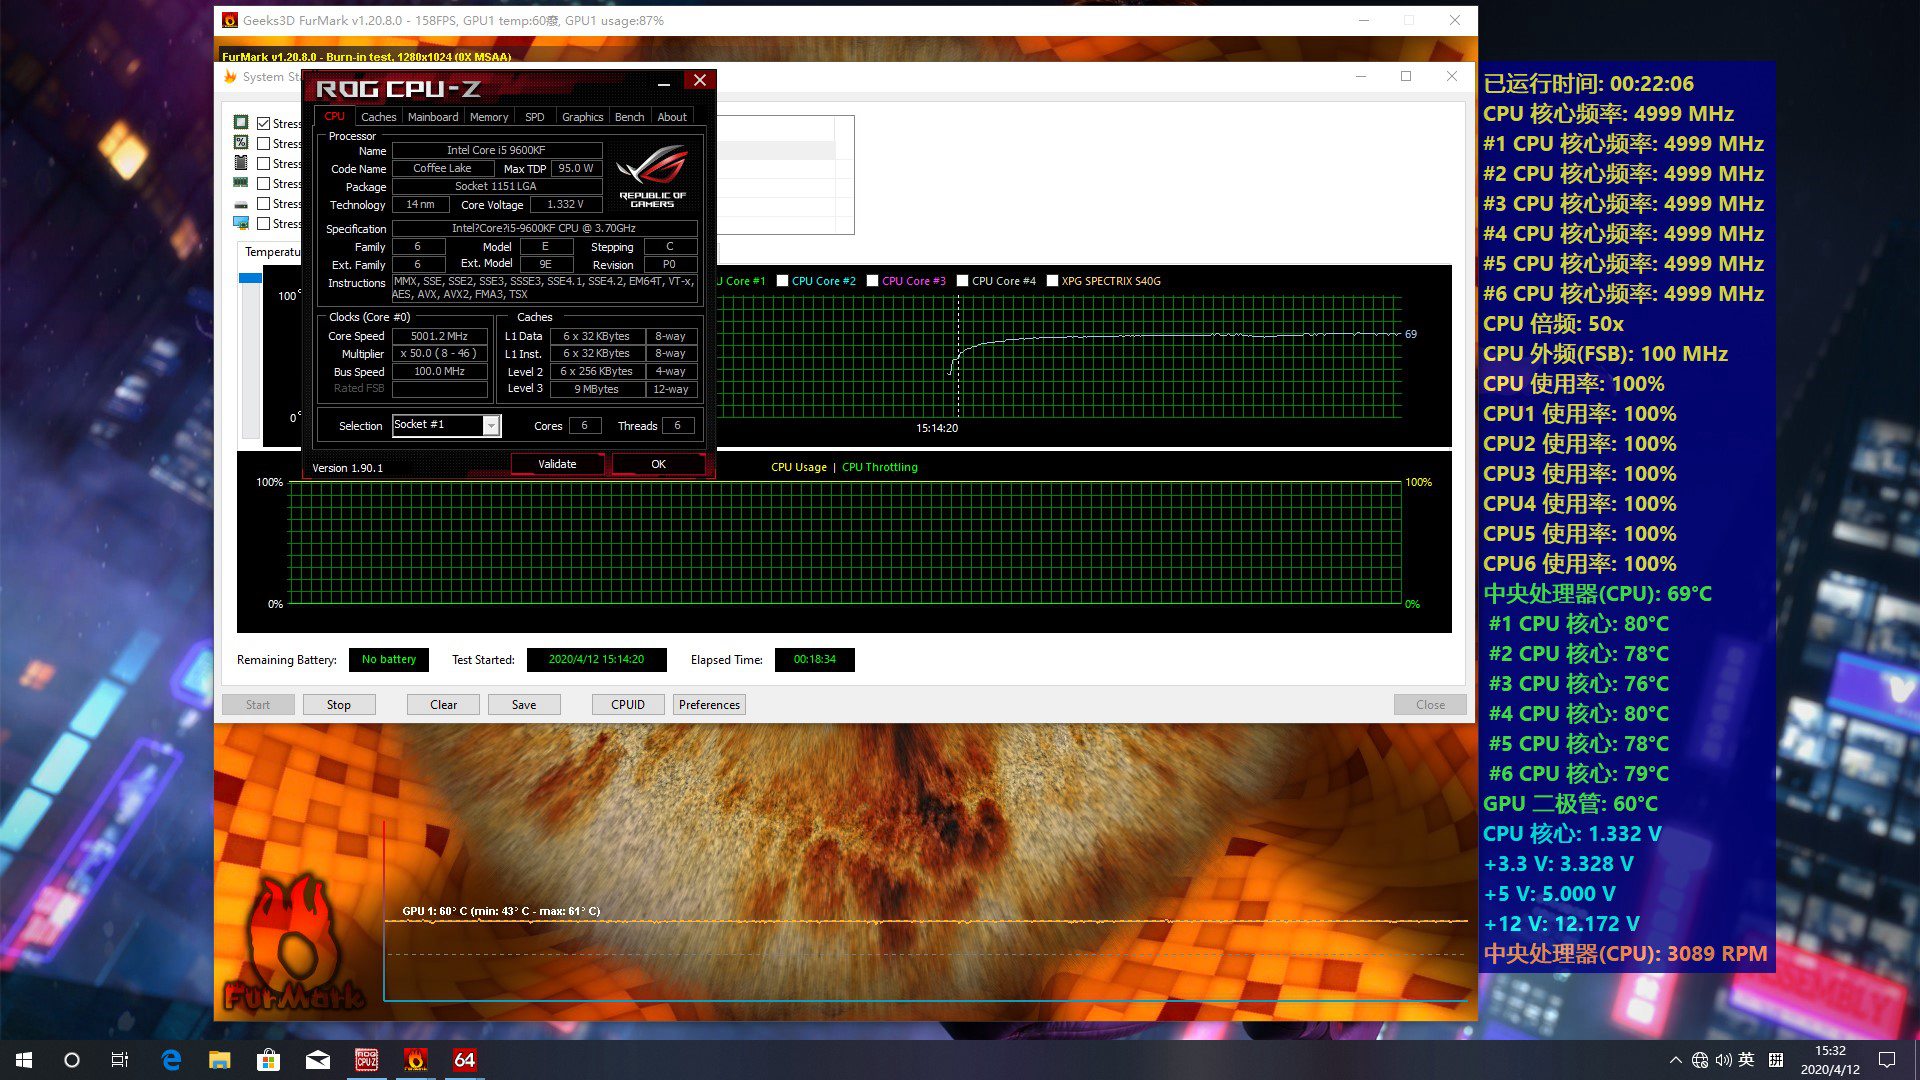Click the volume icon in the system tray
This screenshot has width=1920, height=1080.
click(1723, 1060)
